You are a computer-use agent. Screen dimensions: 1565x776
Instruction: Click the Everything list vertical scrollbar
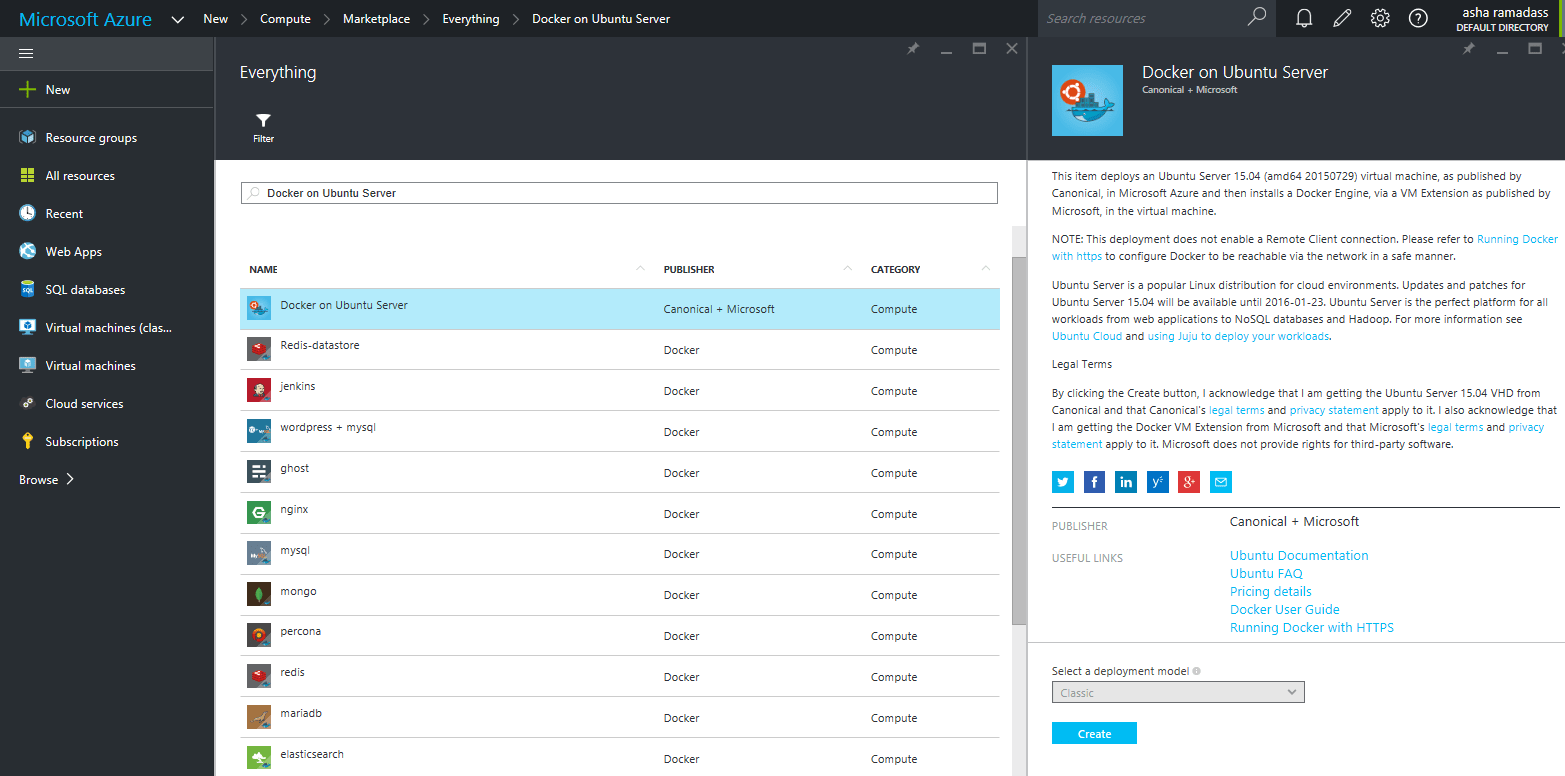coord(1019,440)
